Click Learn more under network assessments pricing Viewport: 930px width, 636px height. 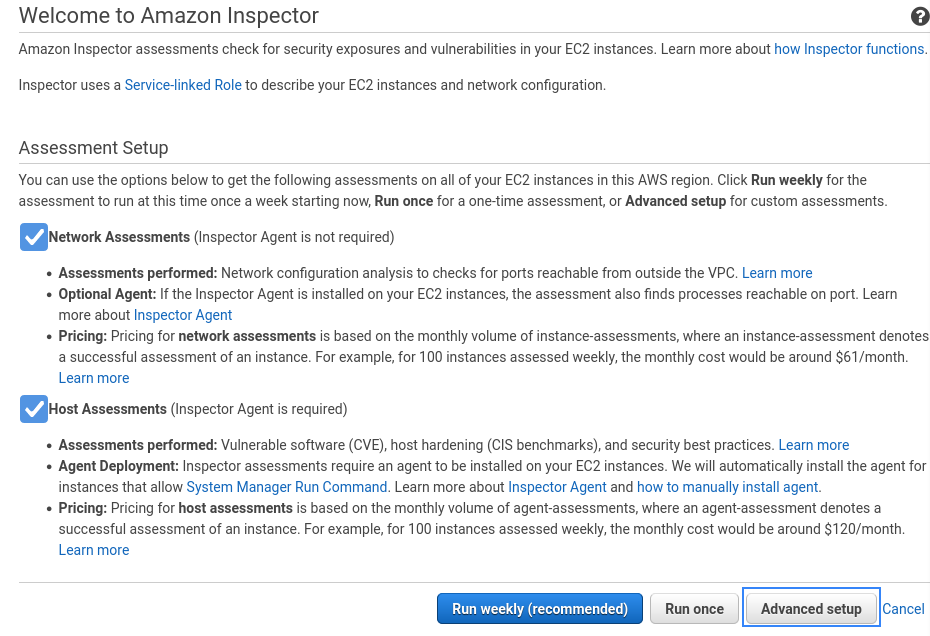[94, 378]
